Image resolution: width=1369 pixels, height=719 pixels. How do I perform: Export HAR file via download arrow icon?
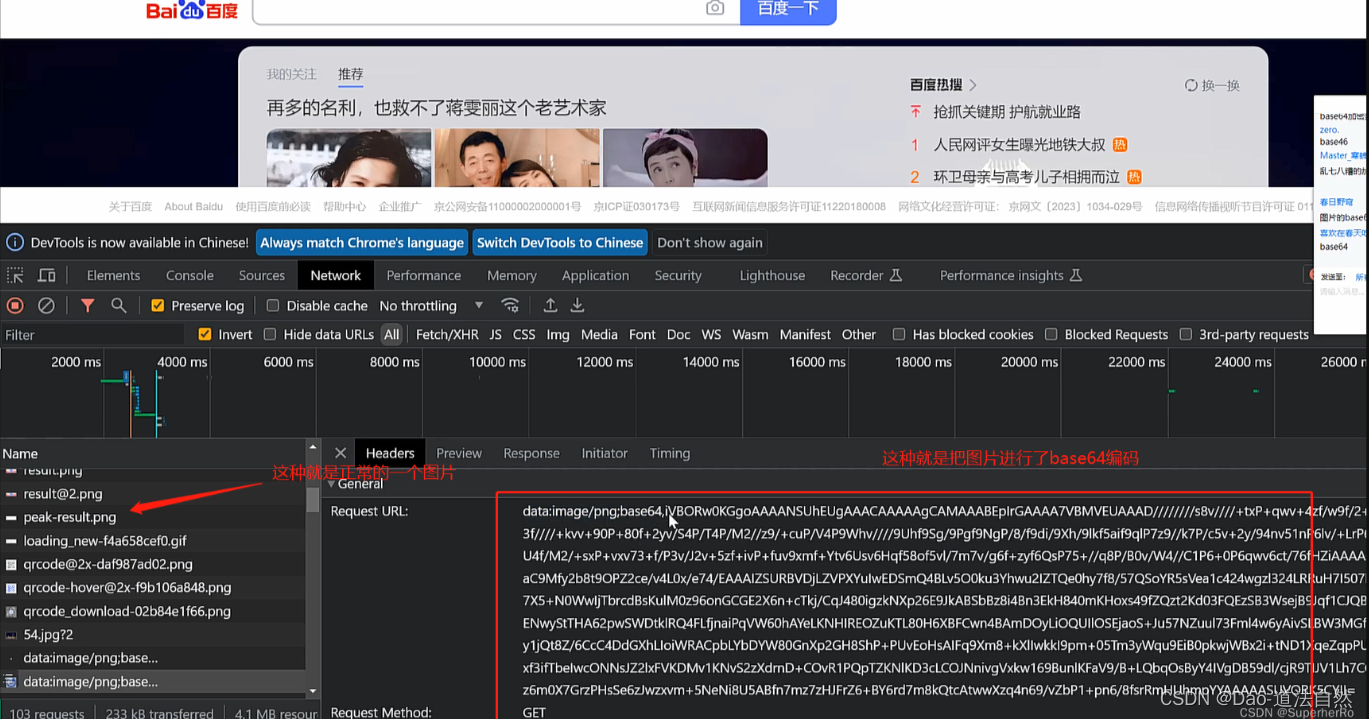tap(577, 305)
